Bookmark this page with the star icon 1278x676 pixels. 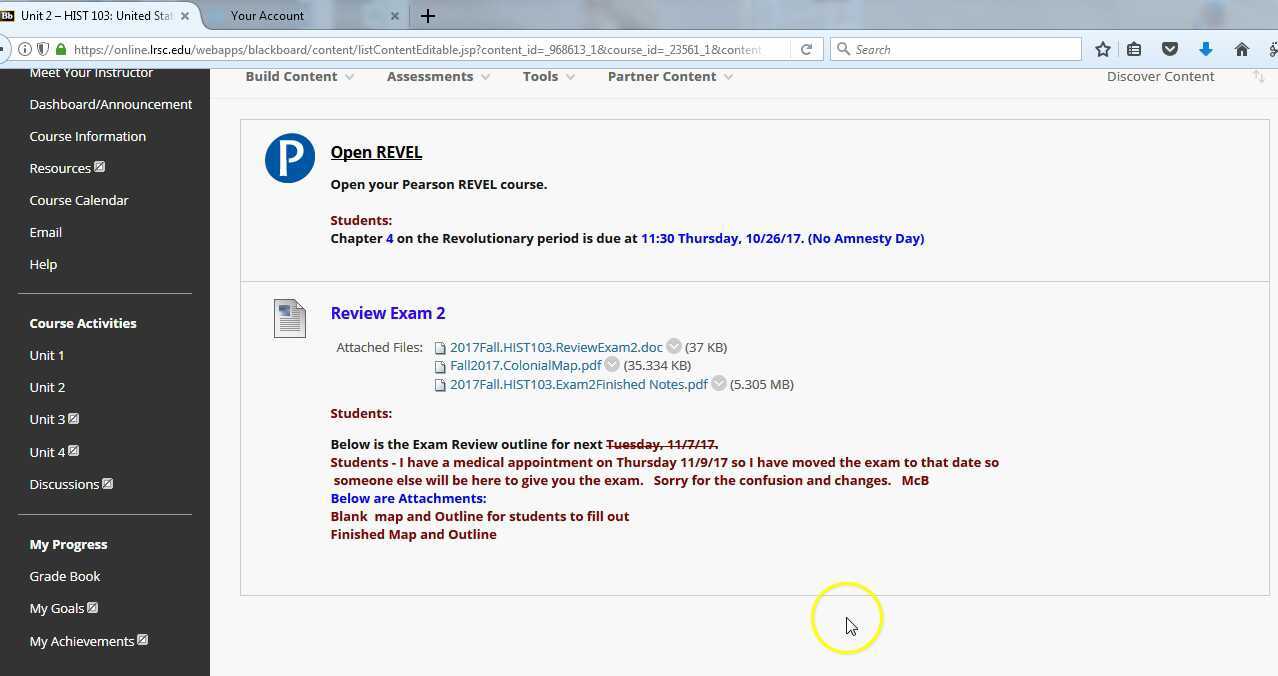pos(1102,49)
